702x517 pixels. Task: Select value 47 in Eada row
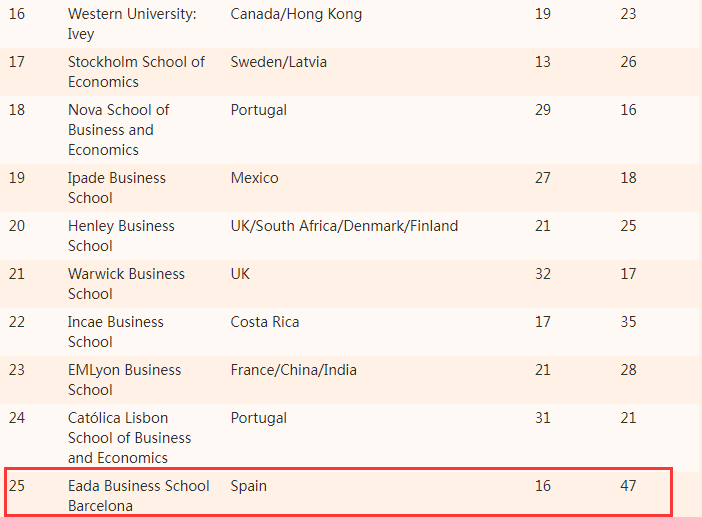(x=628, y=486)
